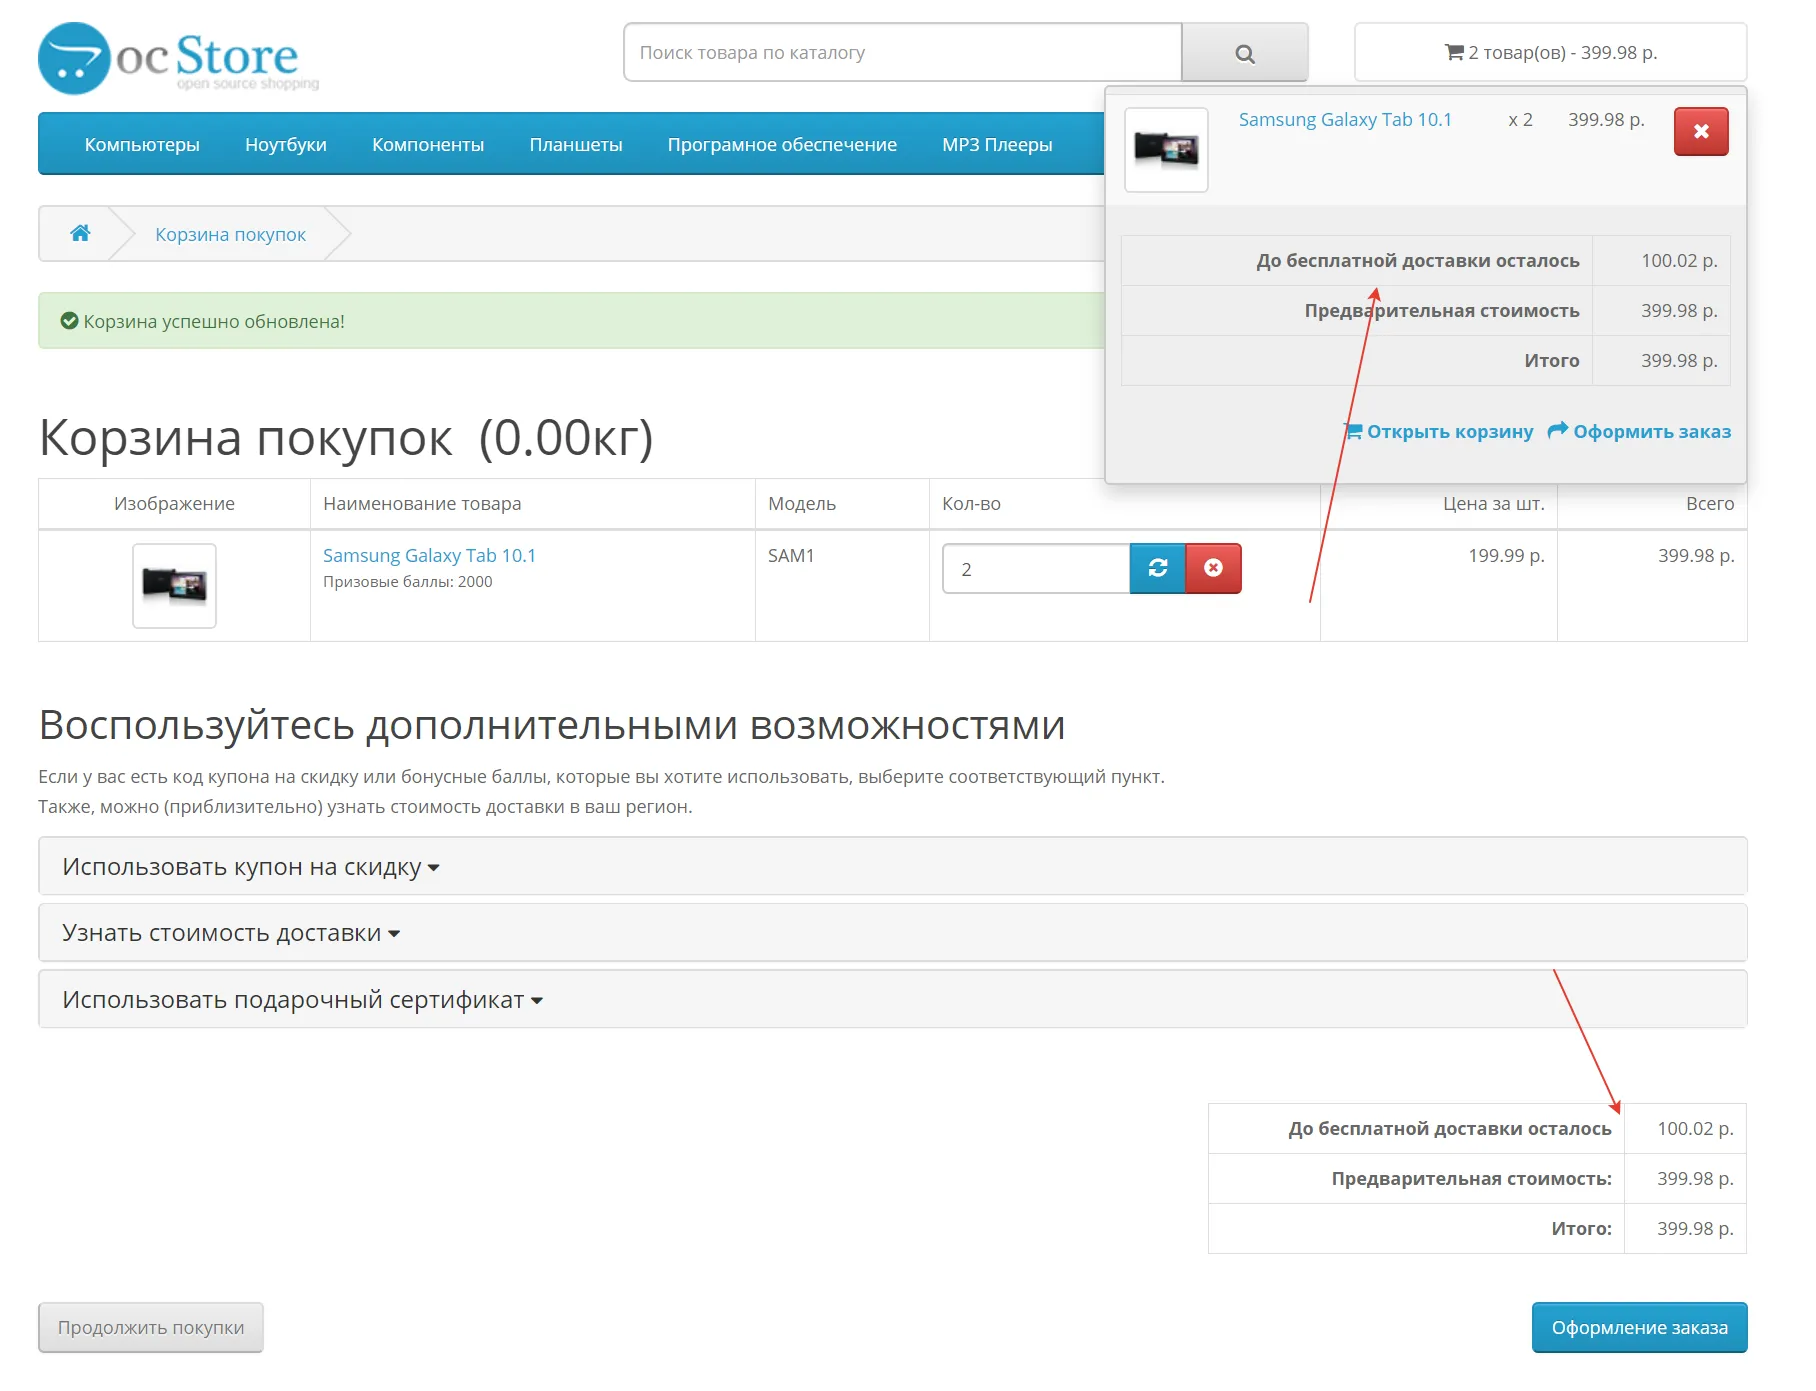
Task: Click the magnifying glass search button
Action: coord(1244,53)
